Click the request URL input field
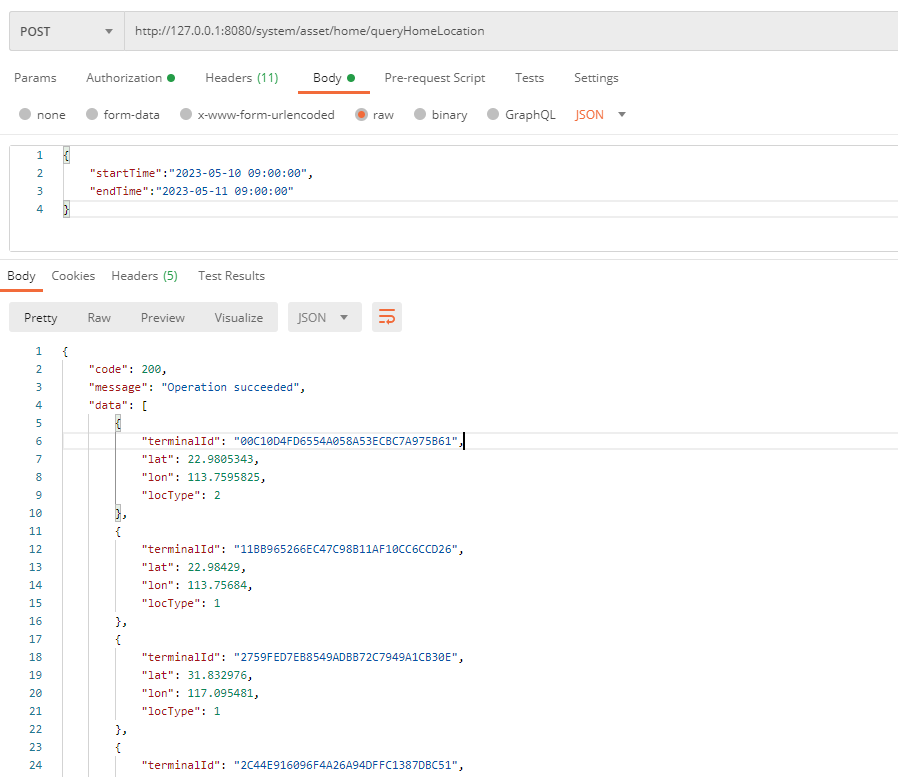Viewport: 898px width, 777px height. (x=510, y=31)
